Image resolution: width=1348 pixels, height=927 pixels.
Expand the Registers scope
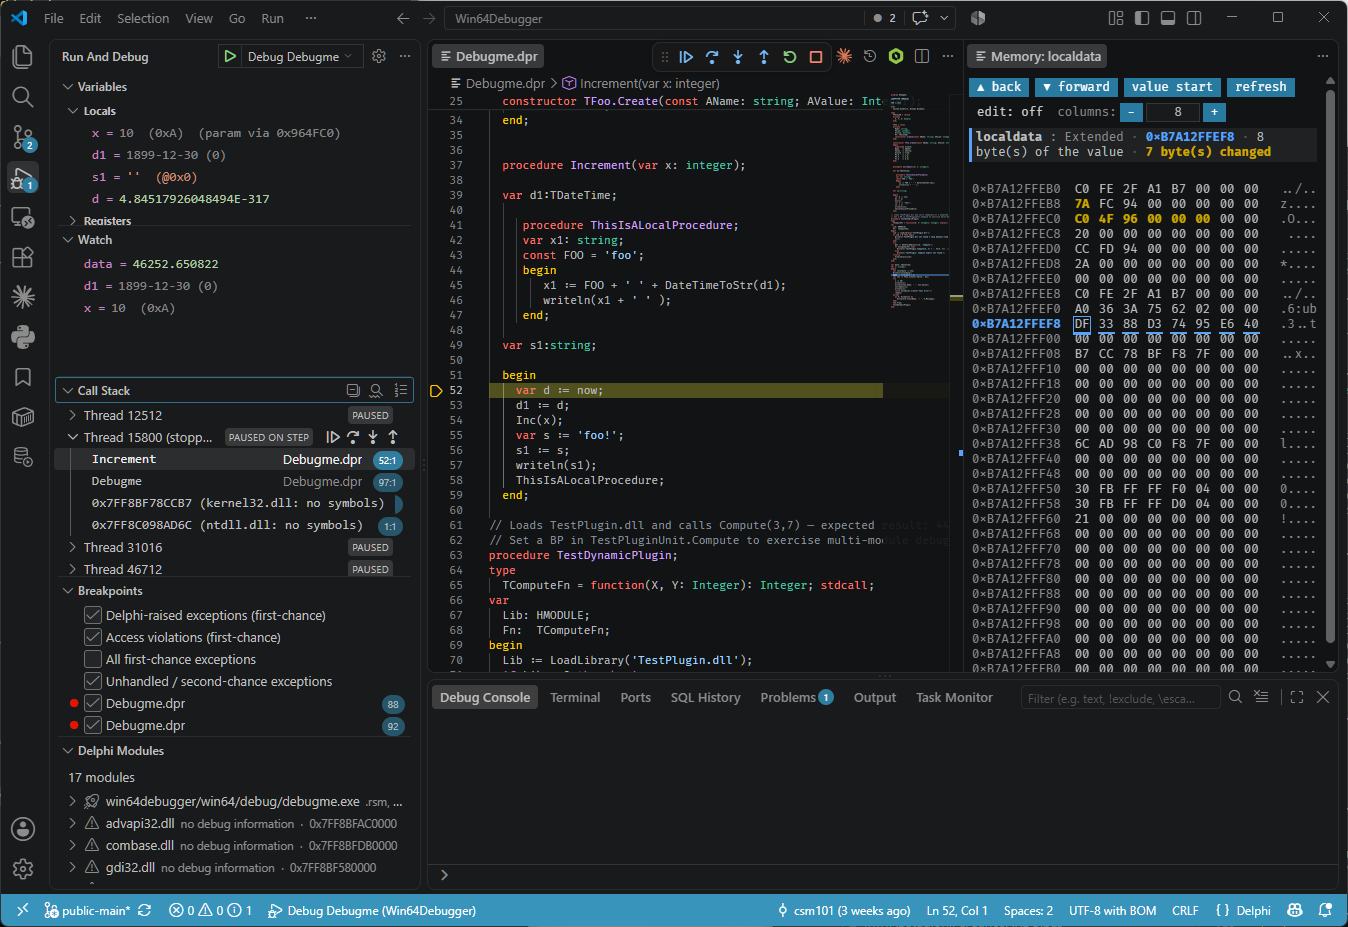pos(73,221)
